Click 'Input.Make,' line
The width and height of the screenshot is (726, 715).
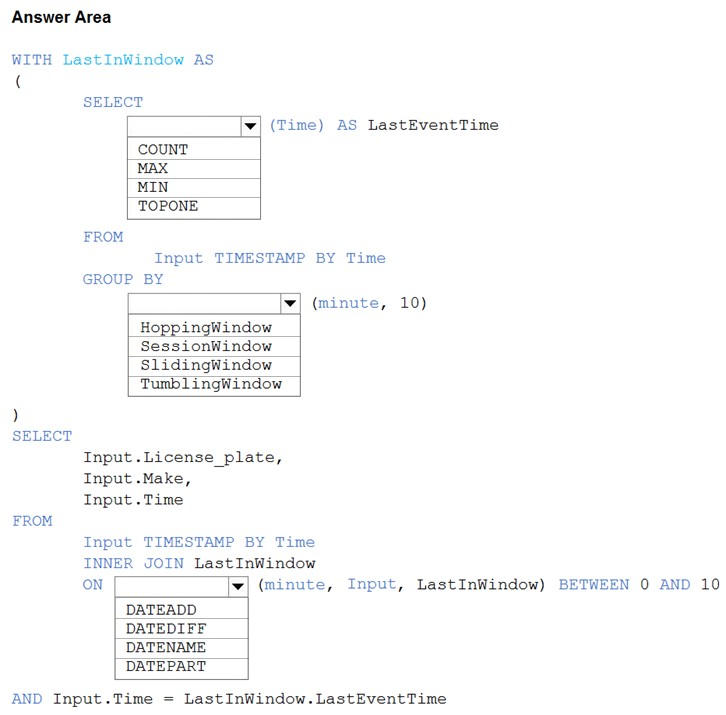tap(138, 478)
